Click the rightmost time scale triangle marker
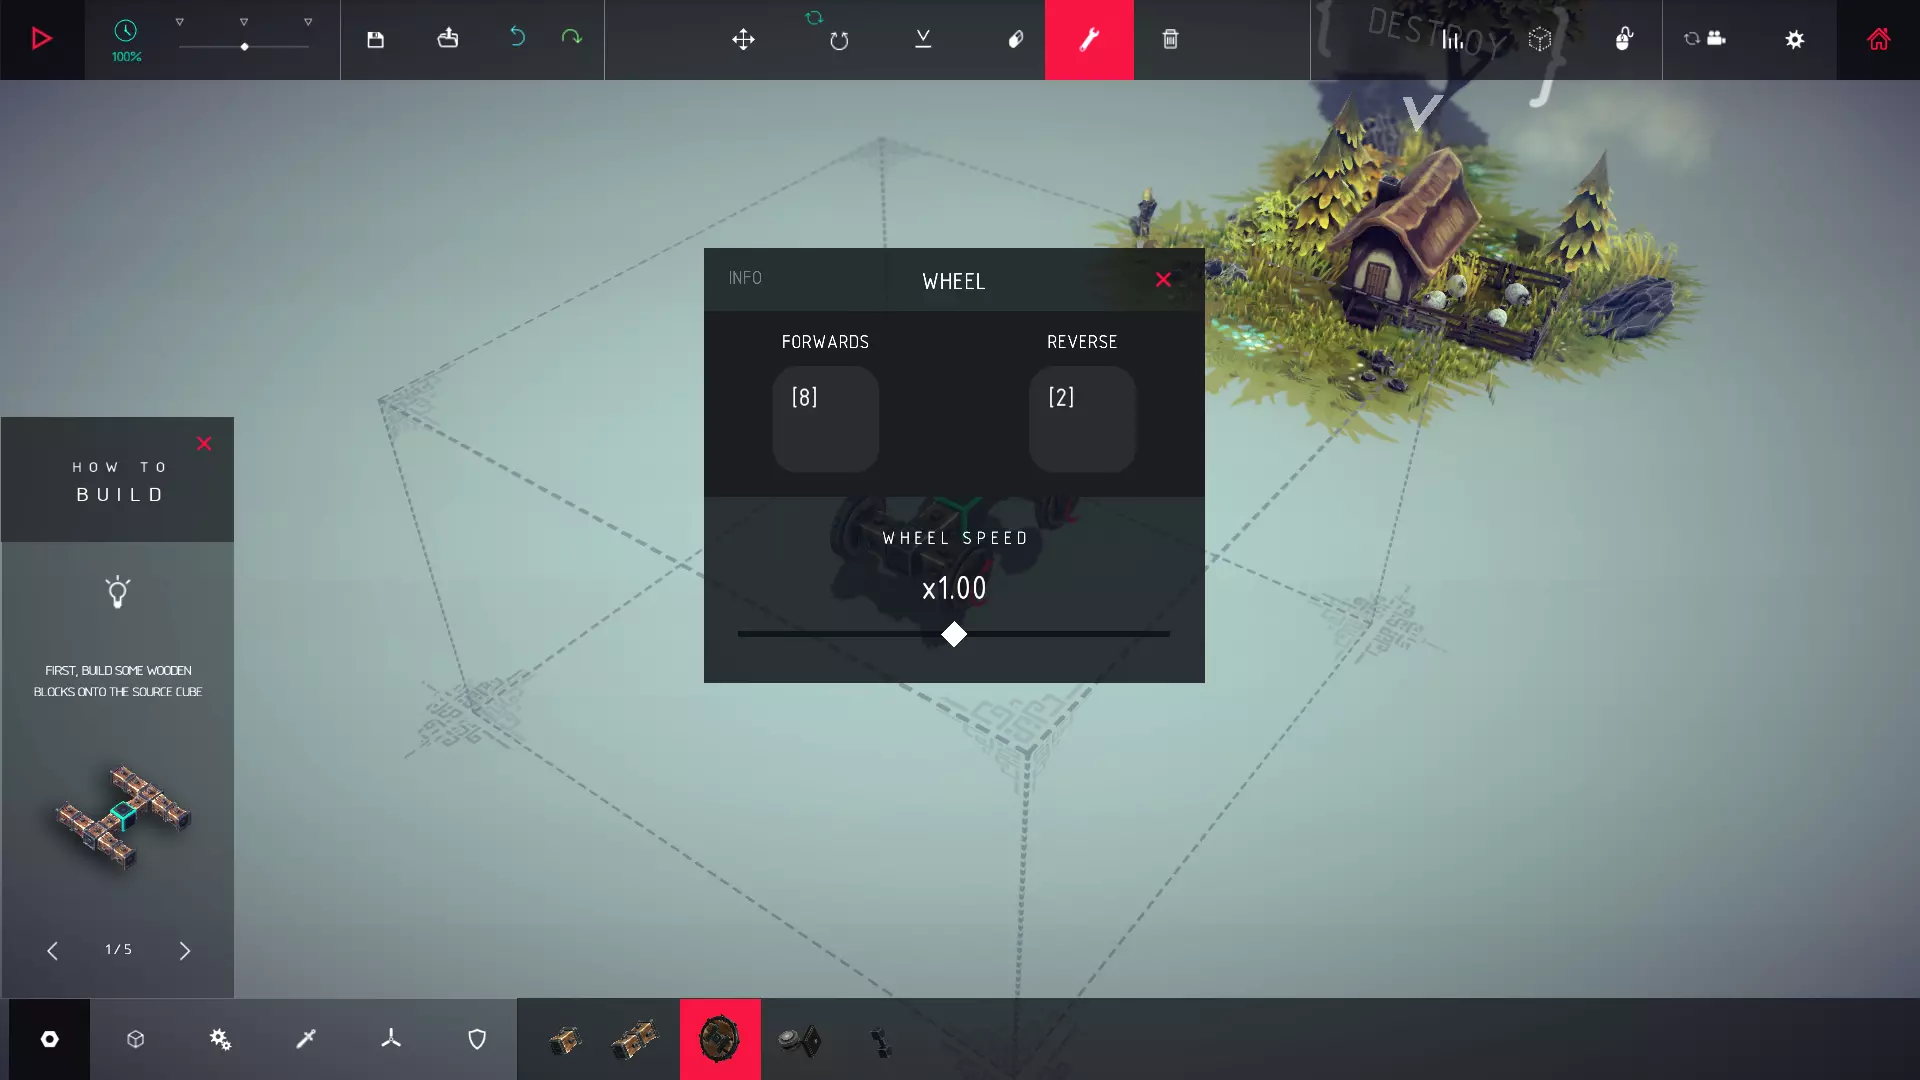 [x=308, y=22]
